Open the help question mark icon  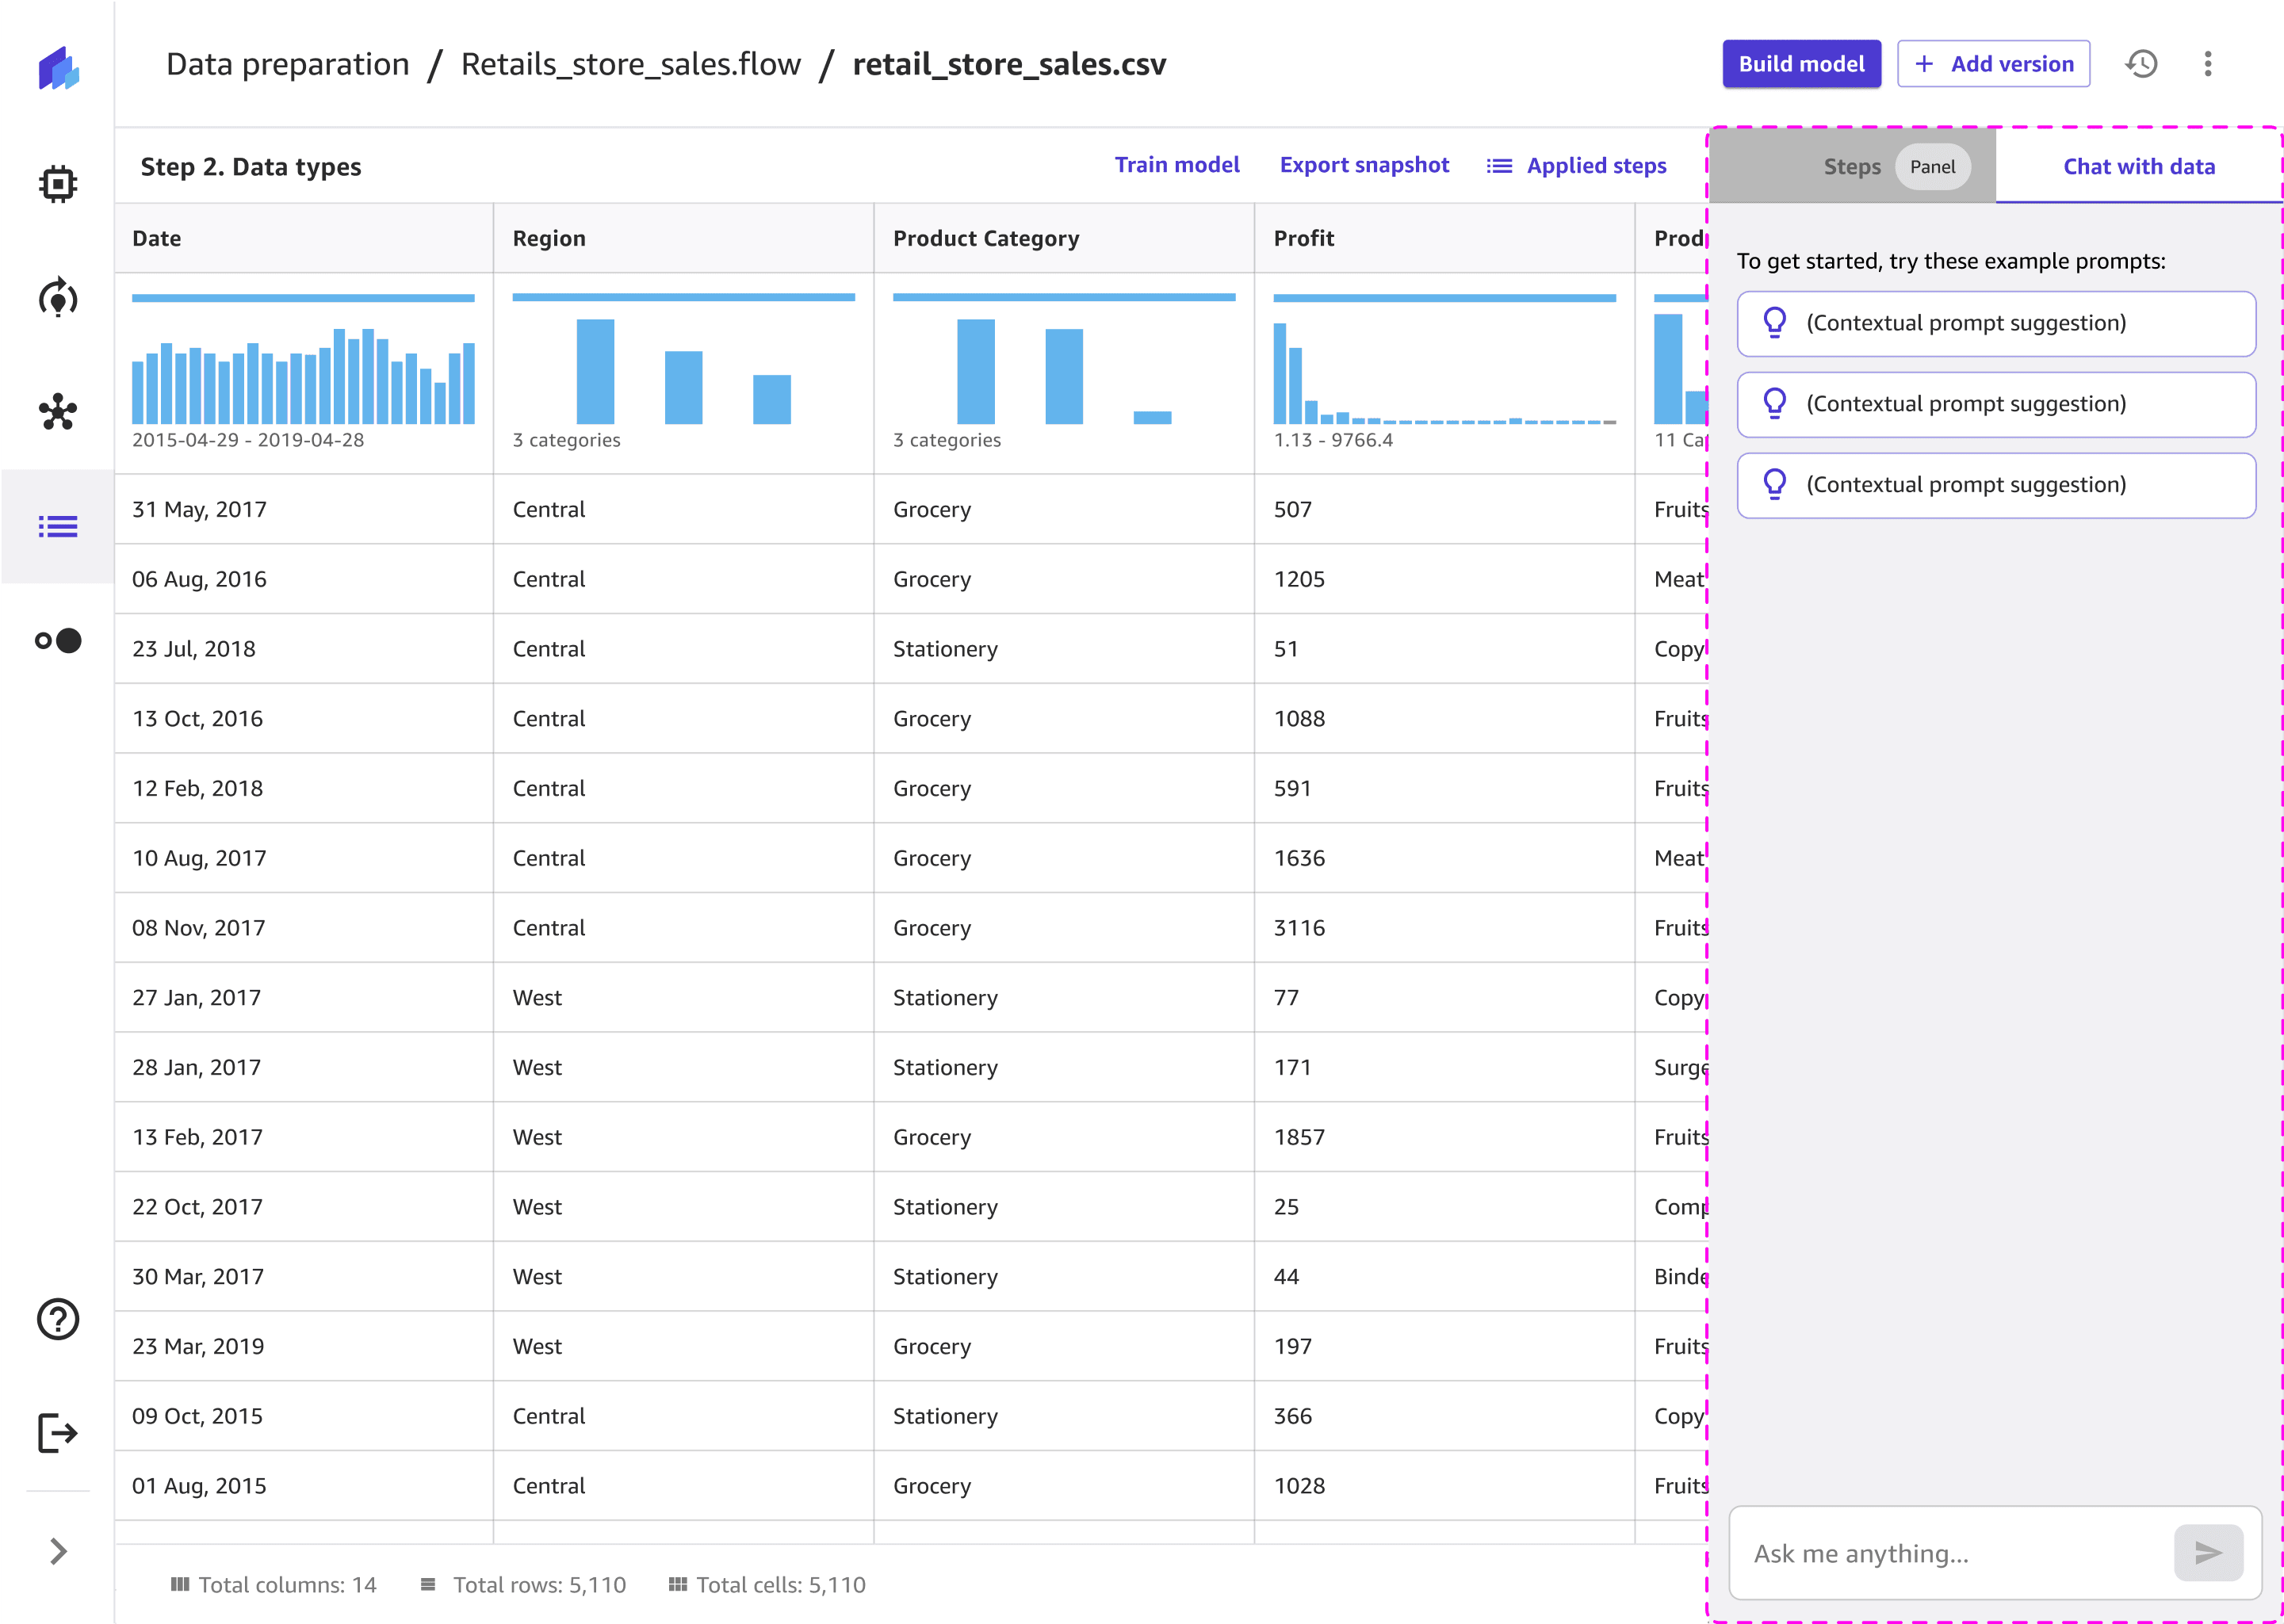[58, 1319]
